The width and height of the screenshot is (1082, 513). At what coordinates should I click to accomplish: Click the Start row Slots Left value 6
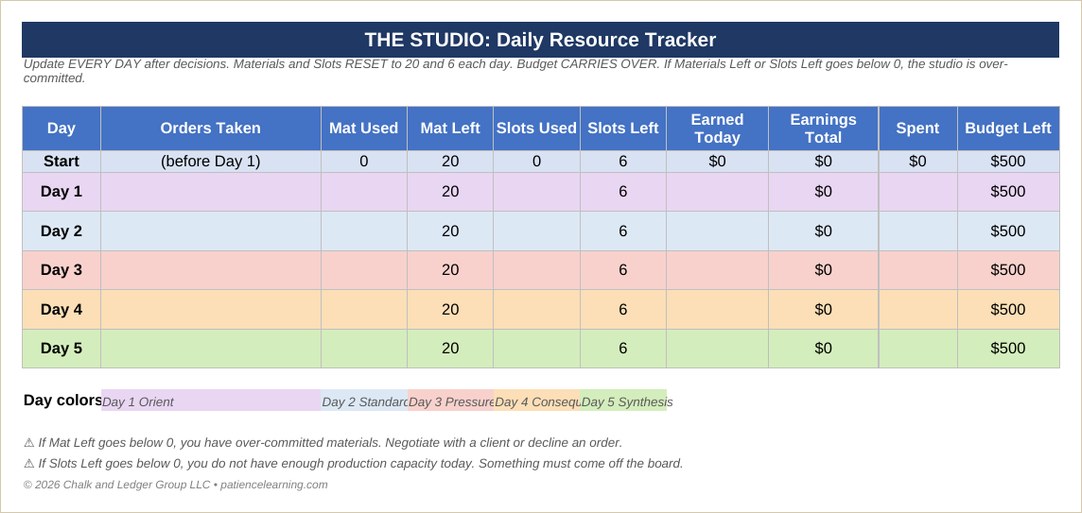pos(623,162)
